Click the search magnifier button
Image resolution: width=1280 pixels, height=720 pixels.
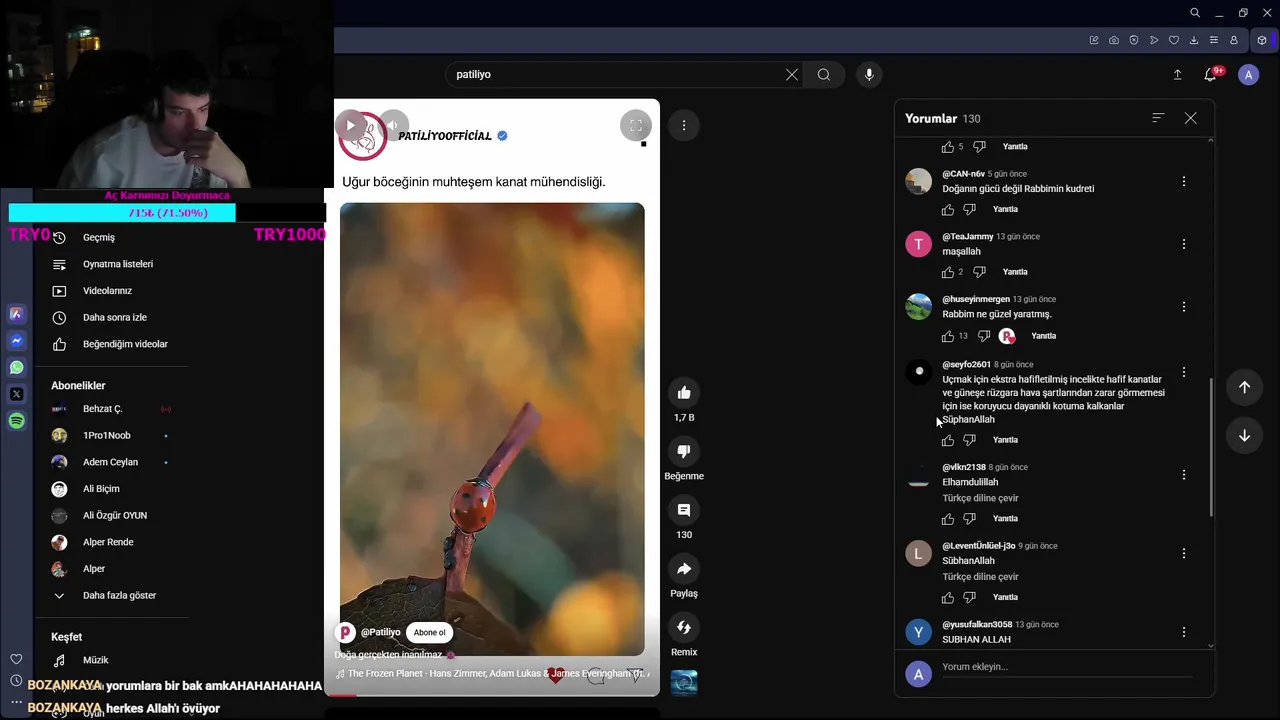coord(824,74)
